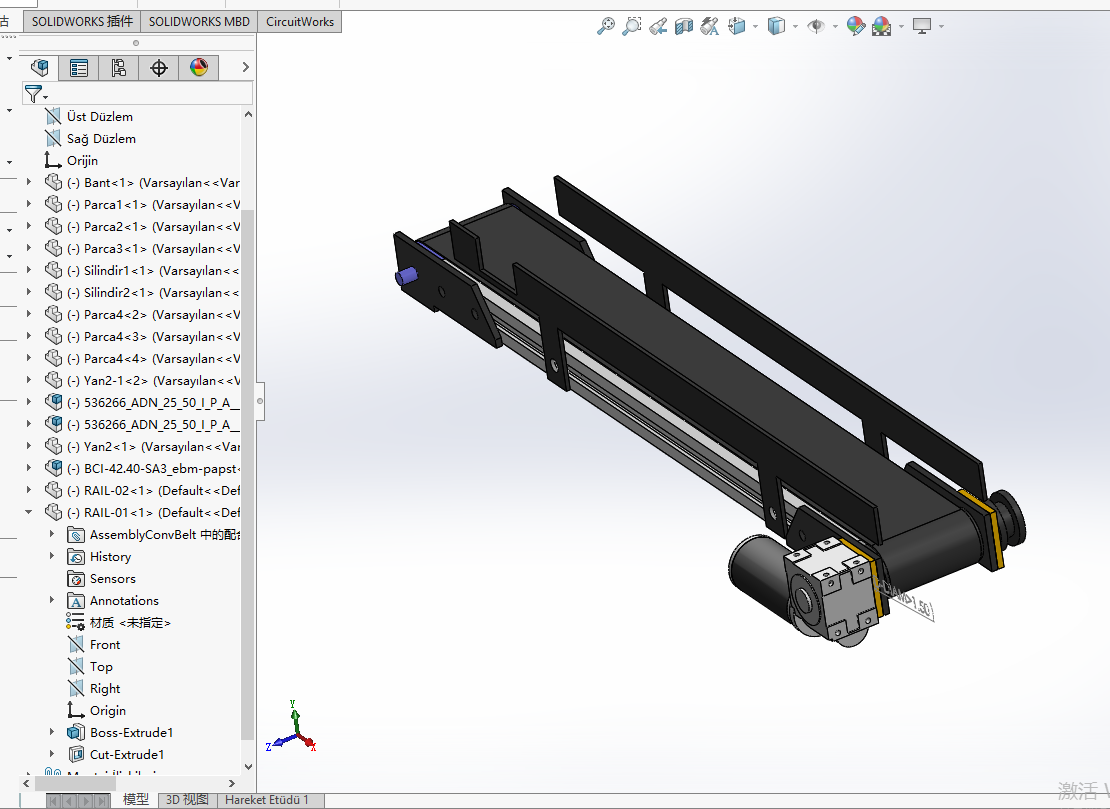Switch to the PropertyManager tab
1110x809 pixels.
79,67
